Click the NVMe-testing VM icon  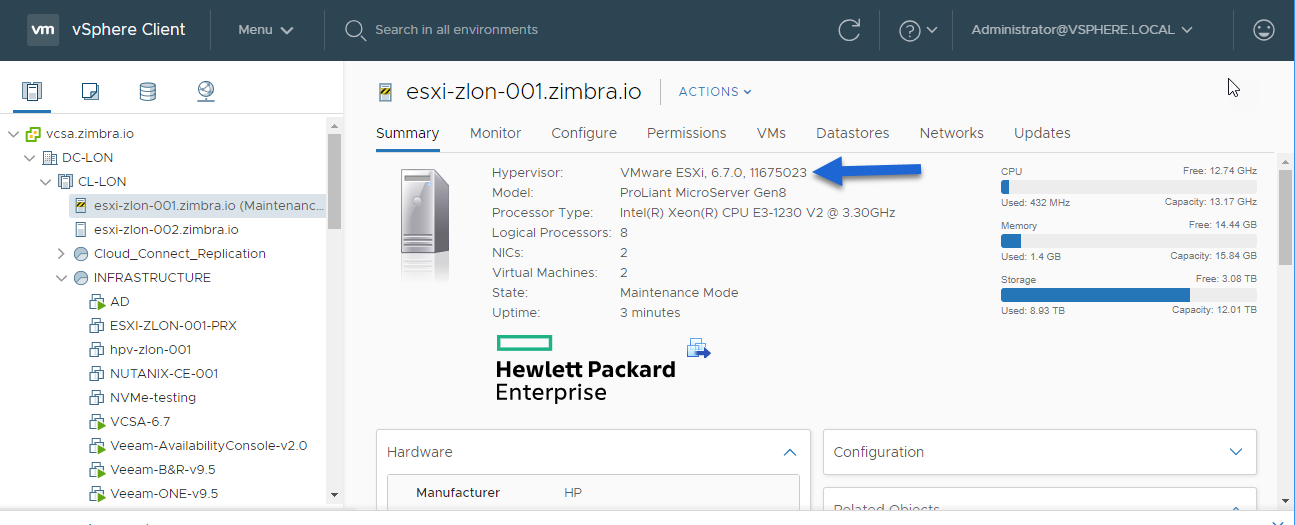click(x=97, y=398)
